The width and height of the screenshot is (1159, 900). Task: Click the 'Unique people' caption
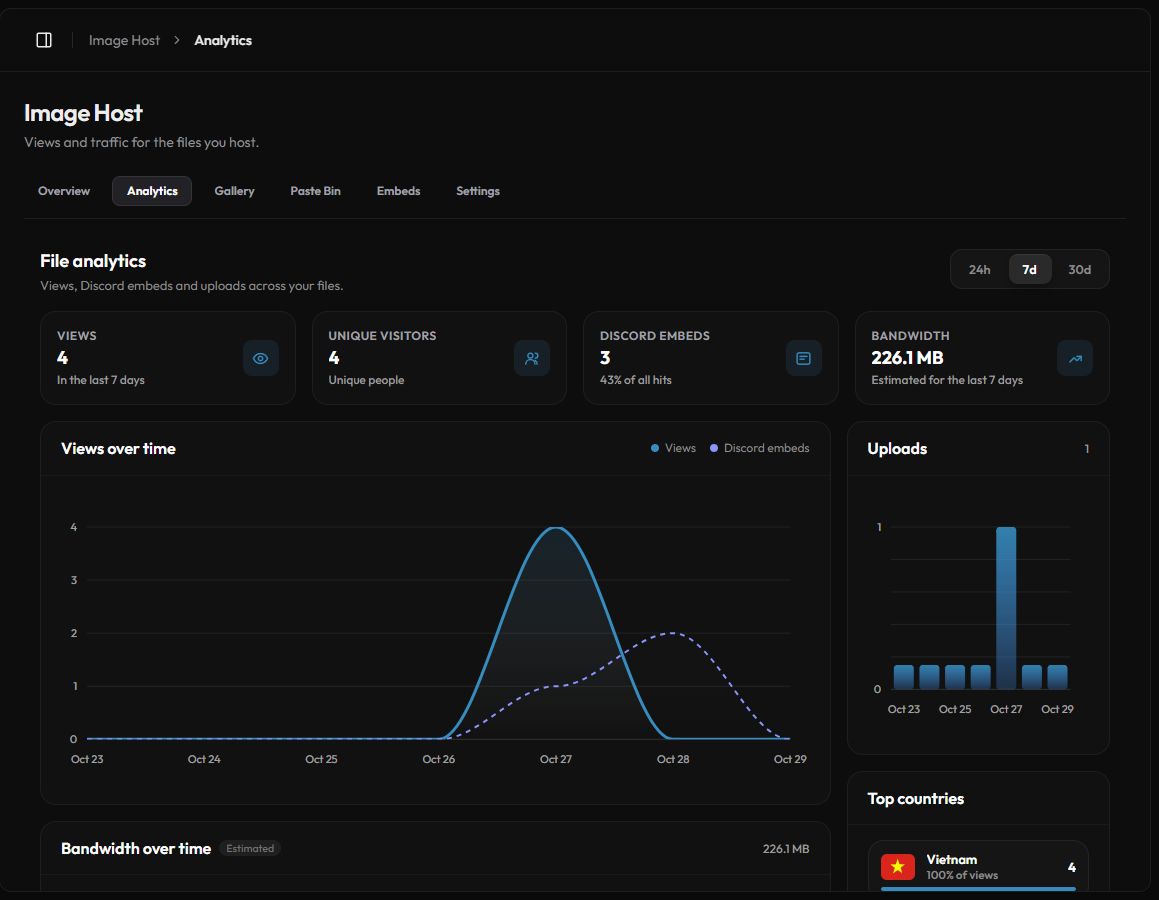click(366, 380)
